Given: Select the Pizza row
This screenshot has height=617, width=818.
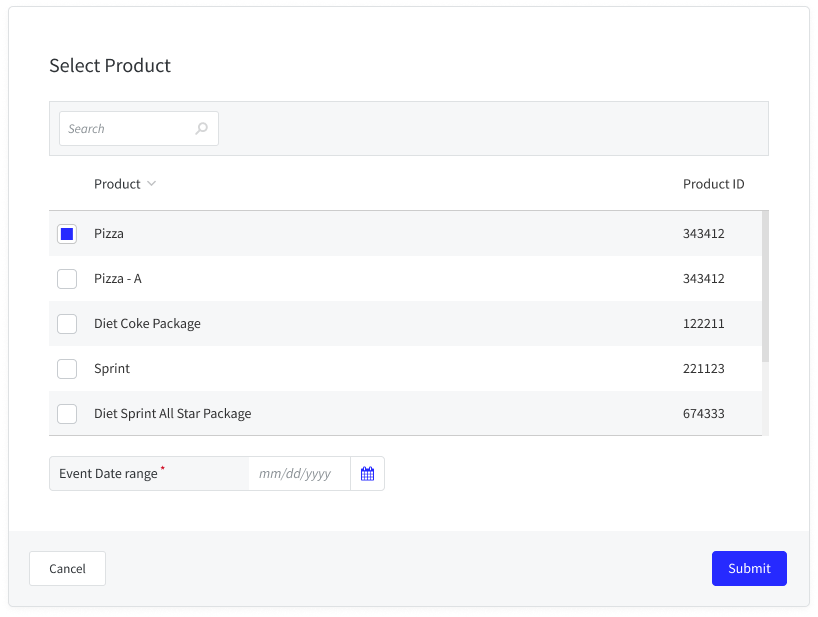Looking at the screenshot, I should click(x=300, y=233).
